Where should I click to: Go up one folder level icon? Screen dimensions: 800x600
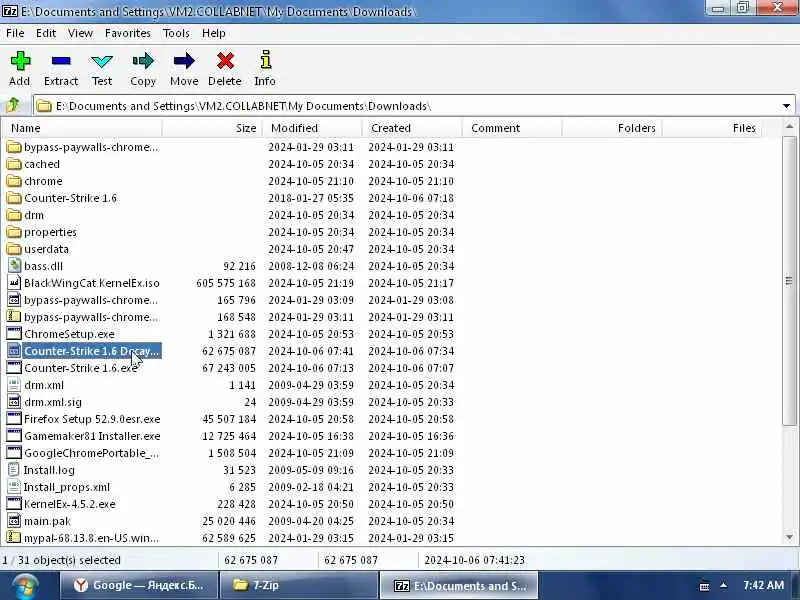(x=13, y=106)
